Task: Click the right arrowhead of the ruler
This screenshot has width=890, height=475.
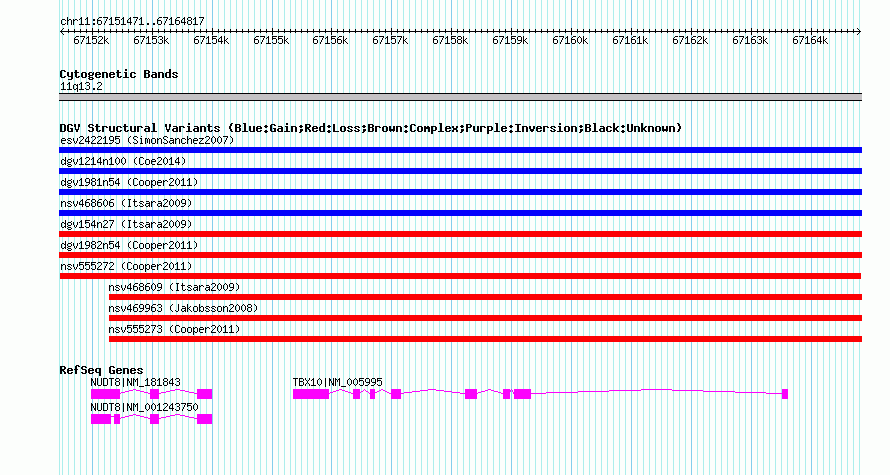Action: [859, 32]
